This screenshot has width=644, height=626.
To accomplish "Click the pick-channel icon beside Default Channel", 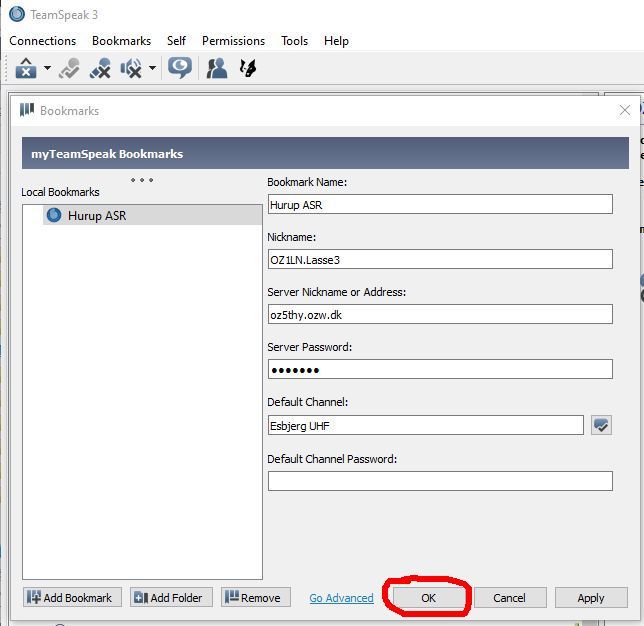I will 601,425.
